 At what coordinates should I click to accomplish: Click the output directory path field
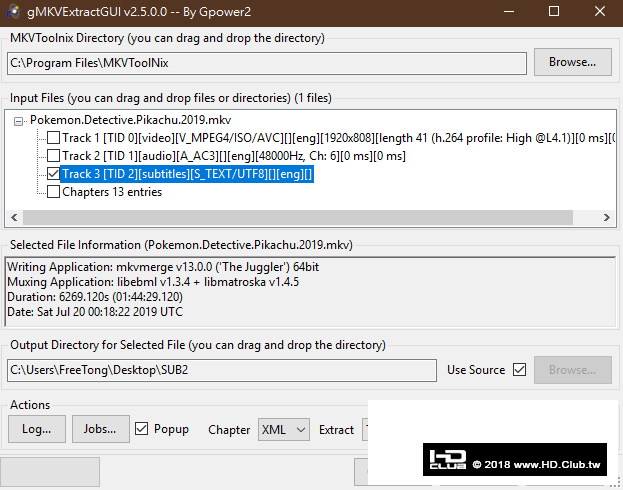coord(222,370)
